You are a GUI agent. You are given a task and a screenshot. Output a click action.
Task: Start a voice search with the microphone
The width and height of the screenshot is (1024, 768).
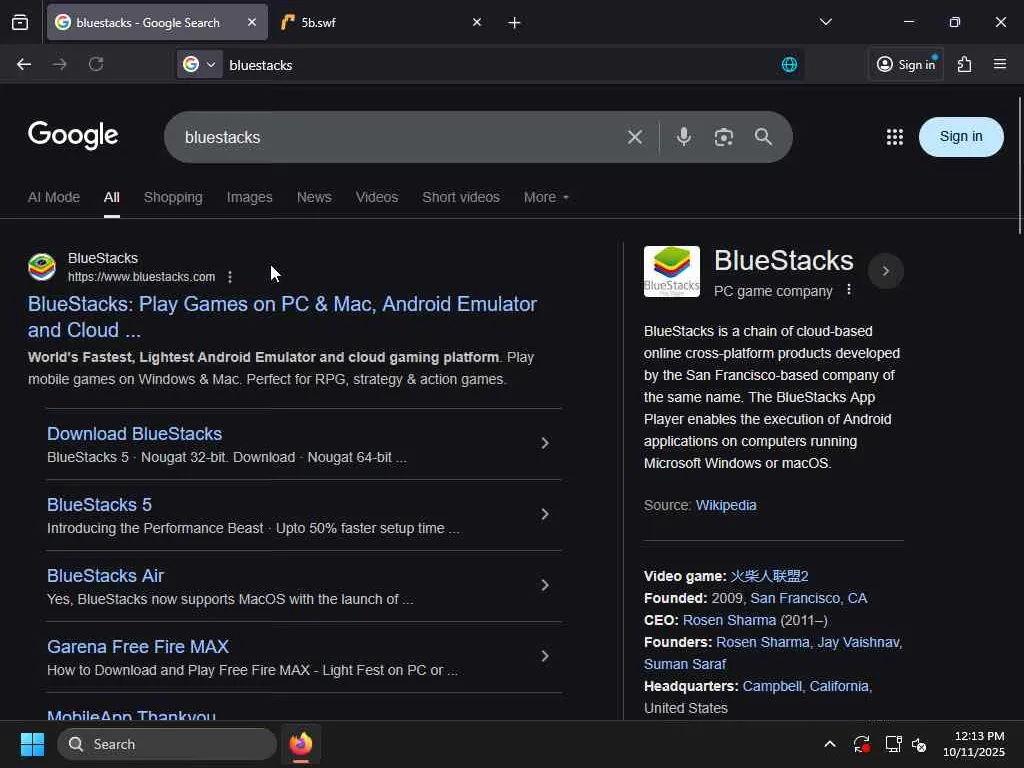[x=684, y=136]
